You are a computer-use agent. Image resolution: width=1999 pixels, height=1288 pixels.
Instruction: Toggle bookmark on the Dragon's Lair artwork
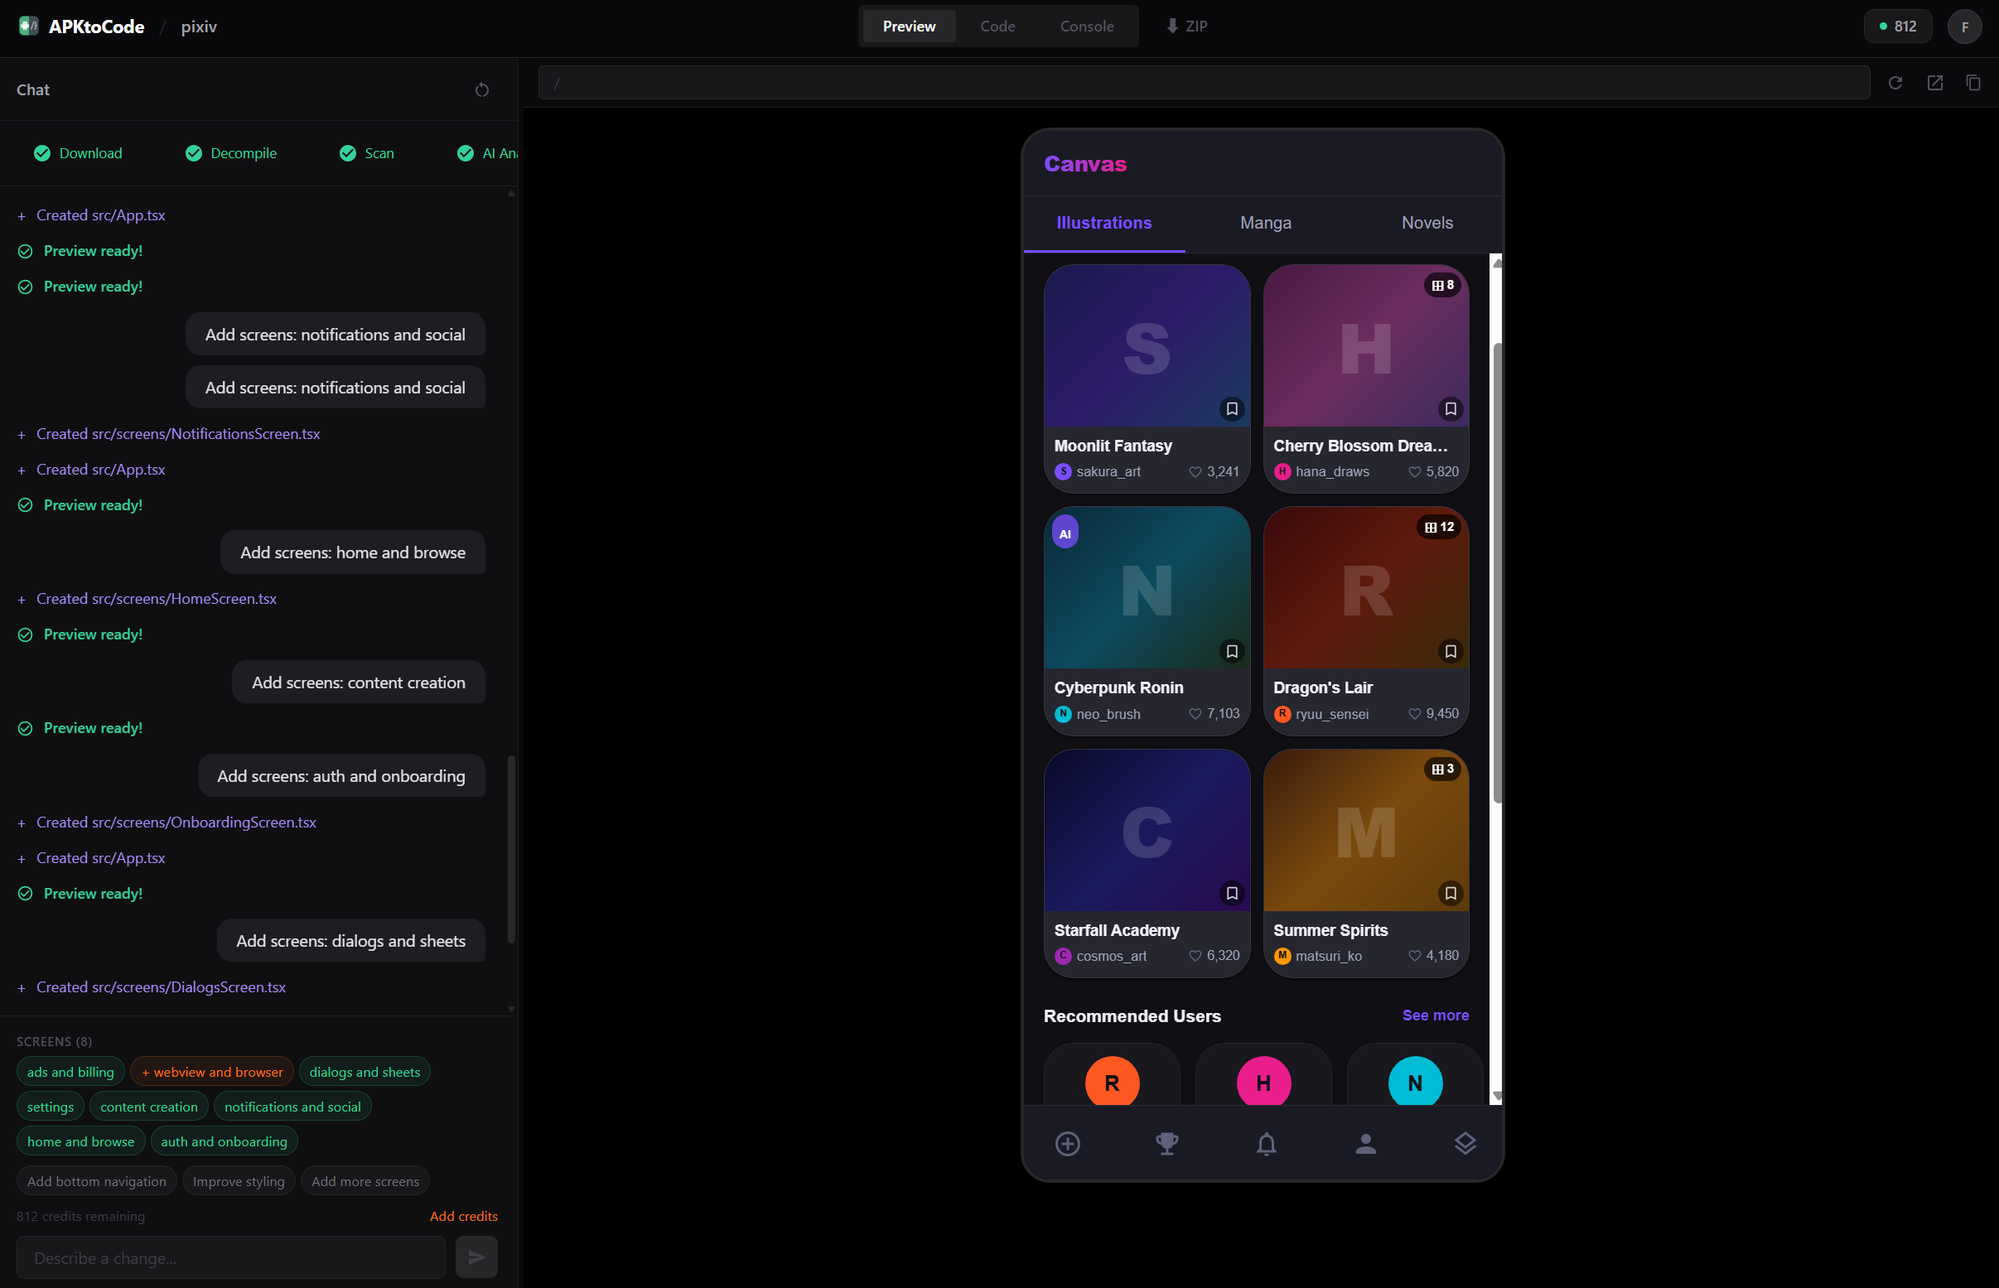click(1450, 651)
